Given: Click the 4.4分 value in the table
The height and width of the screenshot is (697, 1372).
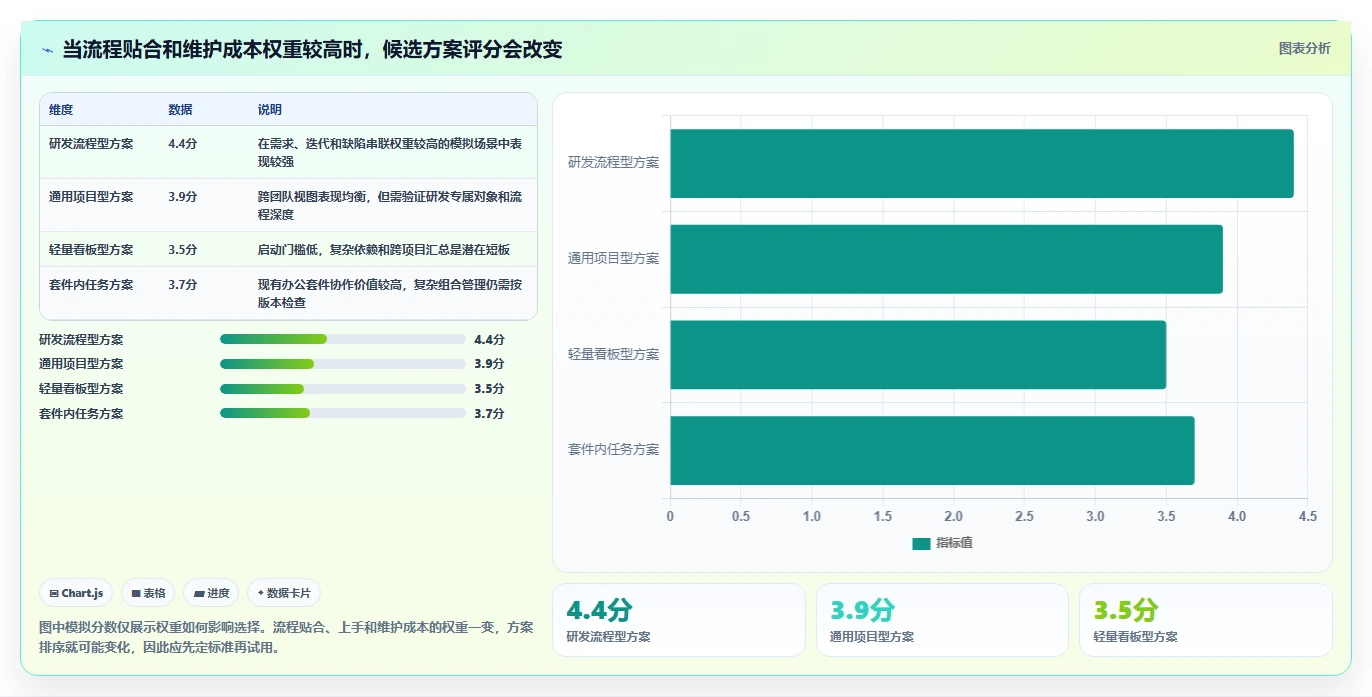Looking at the screenshot, I should [183, 144].
